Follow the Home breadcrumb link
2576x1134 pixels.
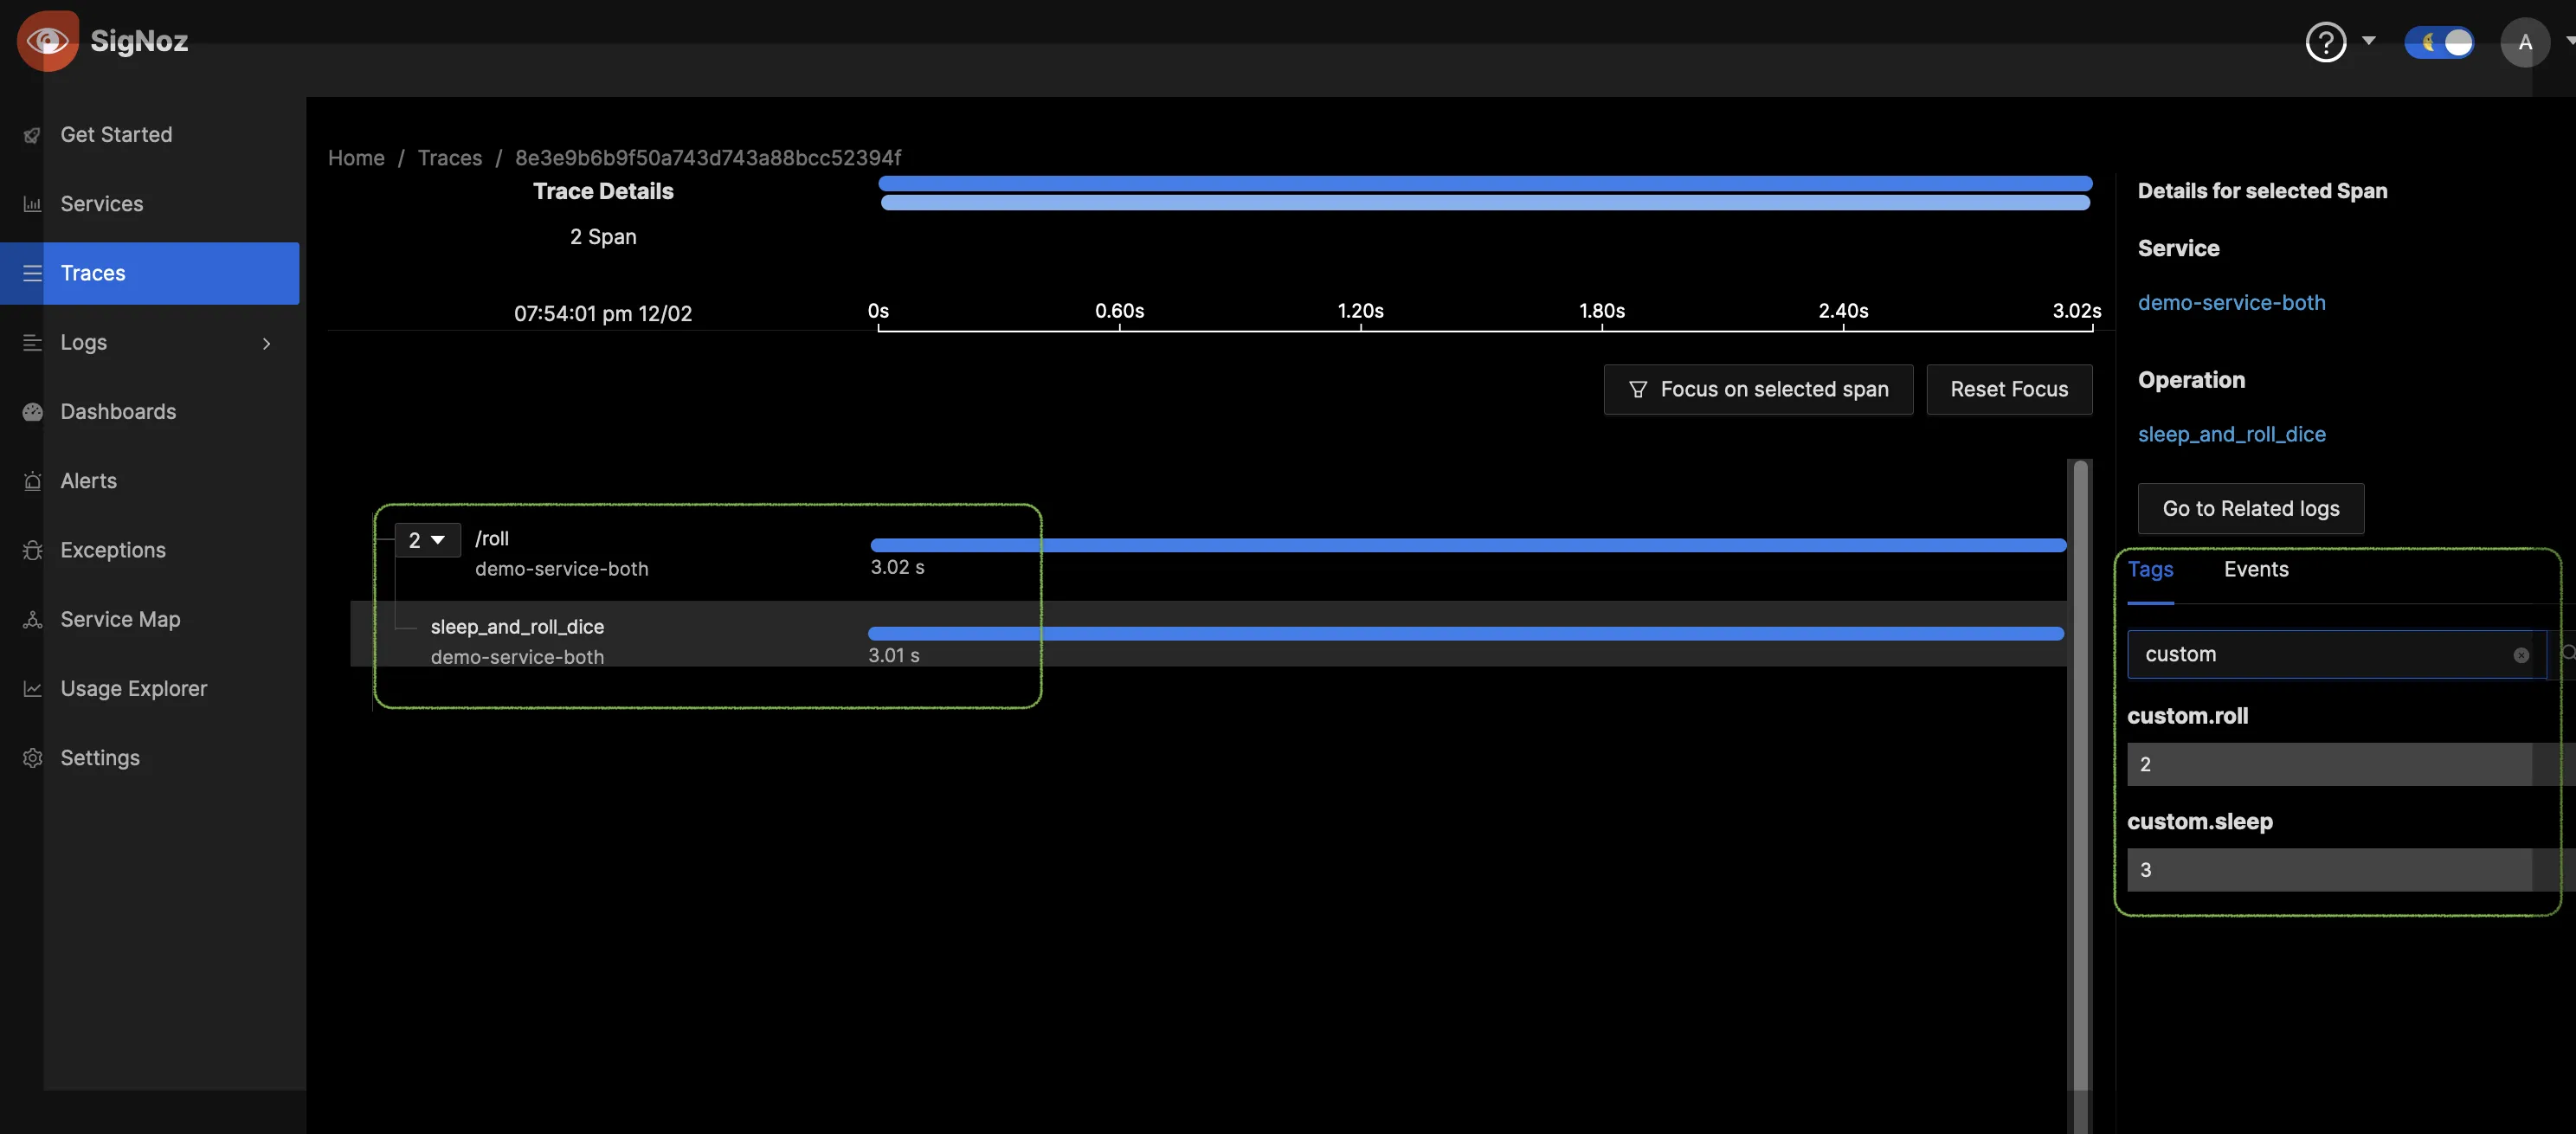click(356, 158)
